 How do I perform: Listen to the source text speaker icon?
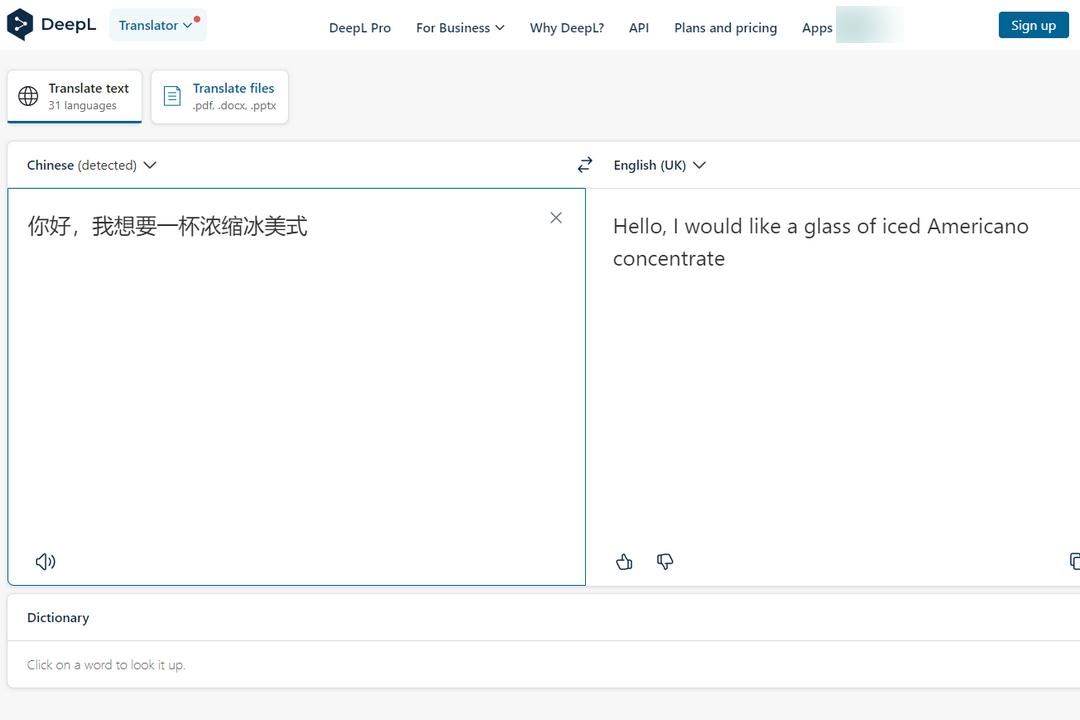[45, 562]
